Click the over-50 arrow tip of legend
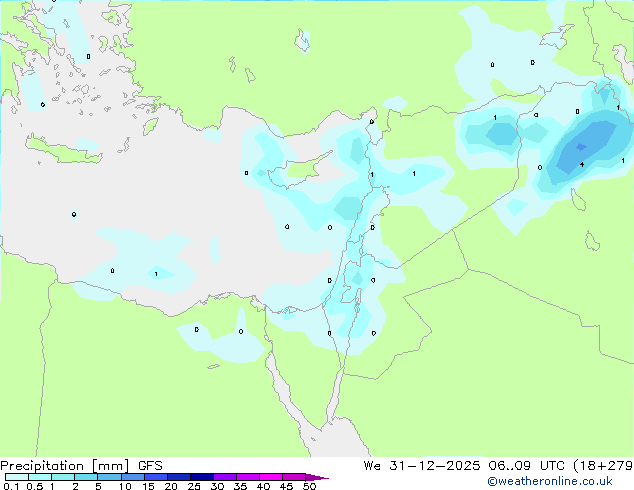 (x=317, y=477)
